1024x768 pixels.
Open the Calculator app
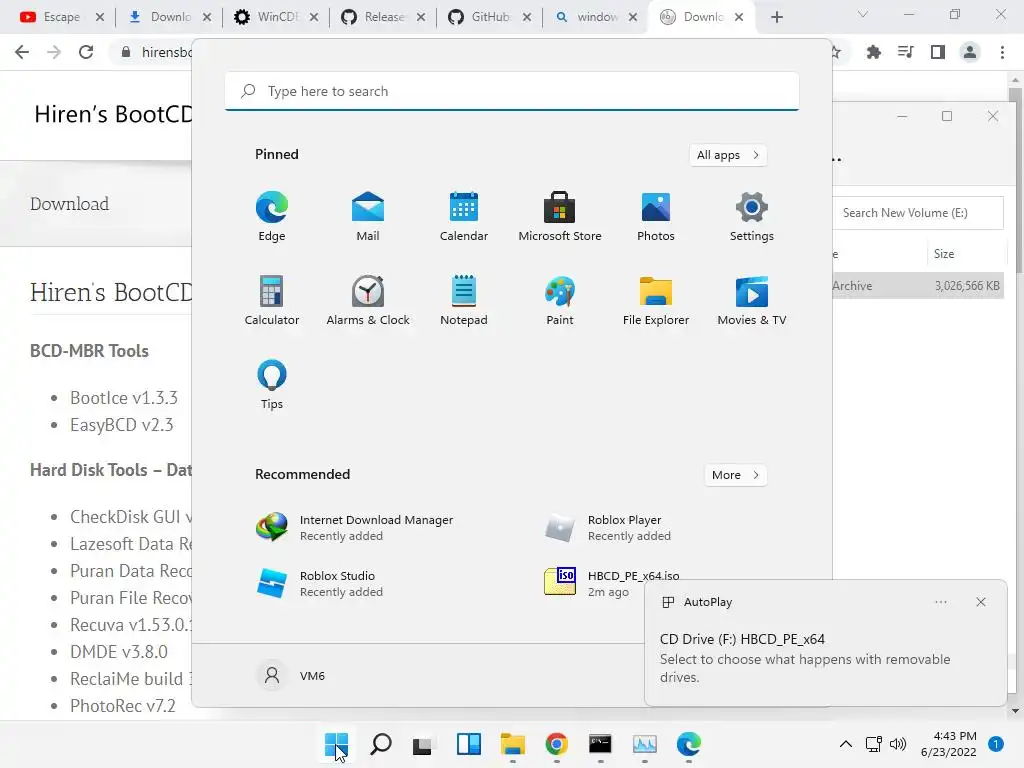point(272,300)
